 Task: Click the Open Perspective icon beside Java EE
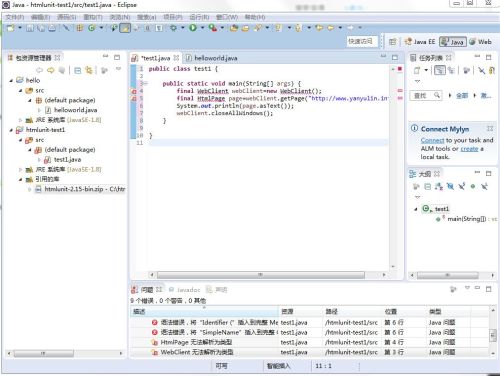point(392,42)
